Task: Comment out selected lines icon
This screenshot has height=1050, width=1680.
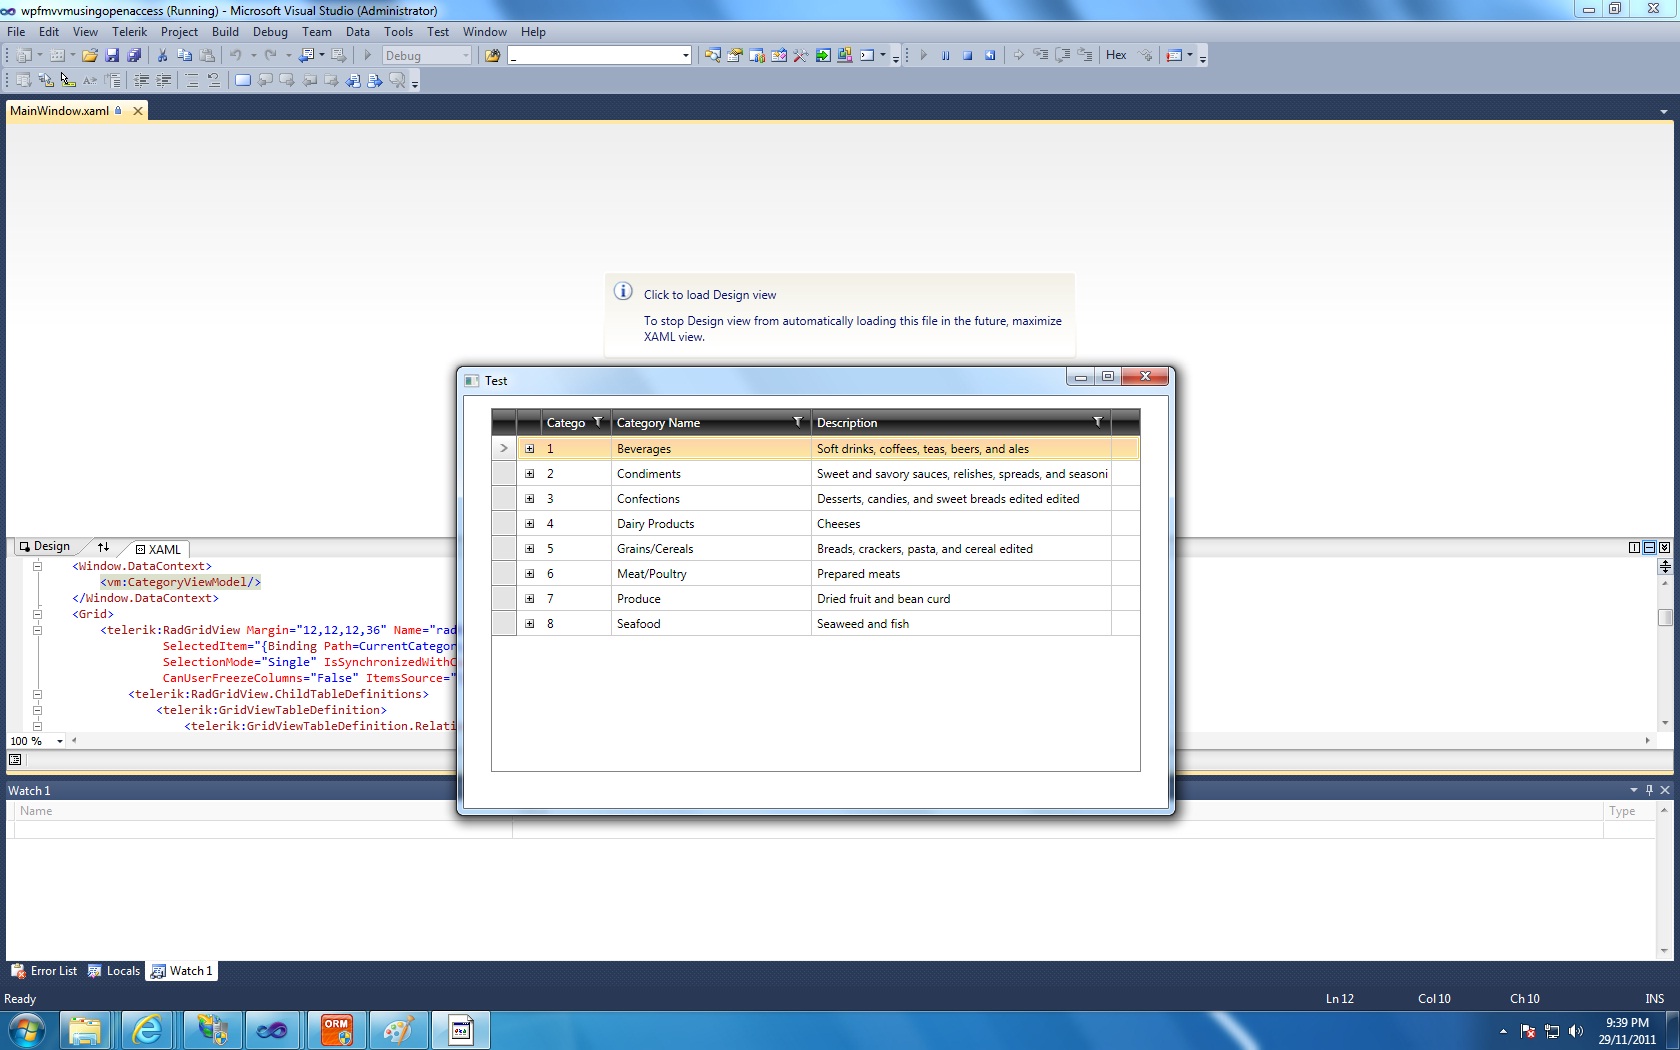Action: click(x=192, y=81)
